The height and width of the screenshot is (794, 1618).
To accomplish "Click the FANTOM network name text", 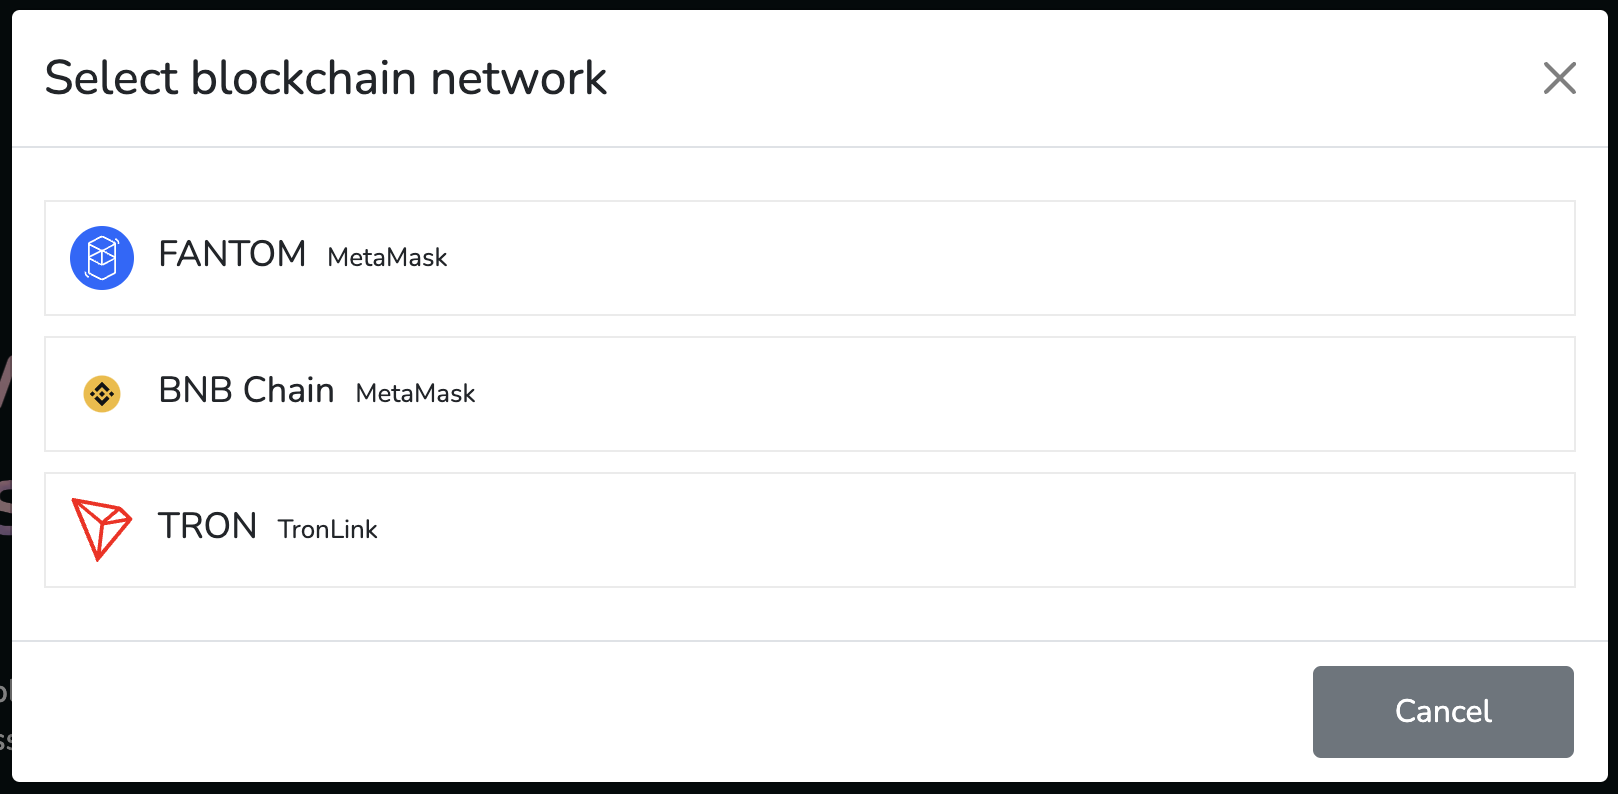I will [x=232, y=255].
